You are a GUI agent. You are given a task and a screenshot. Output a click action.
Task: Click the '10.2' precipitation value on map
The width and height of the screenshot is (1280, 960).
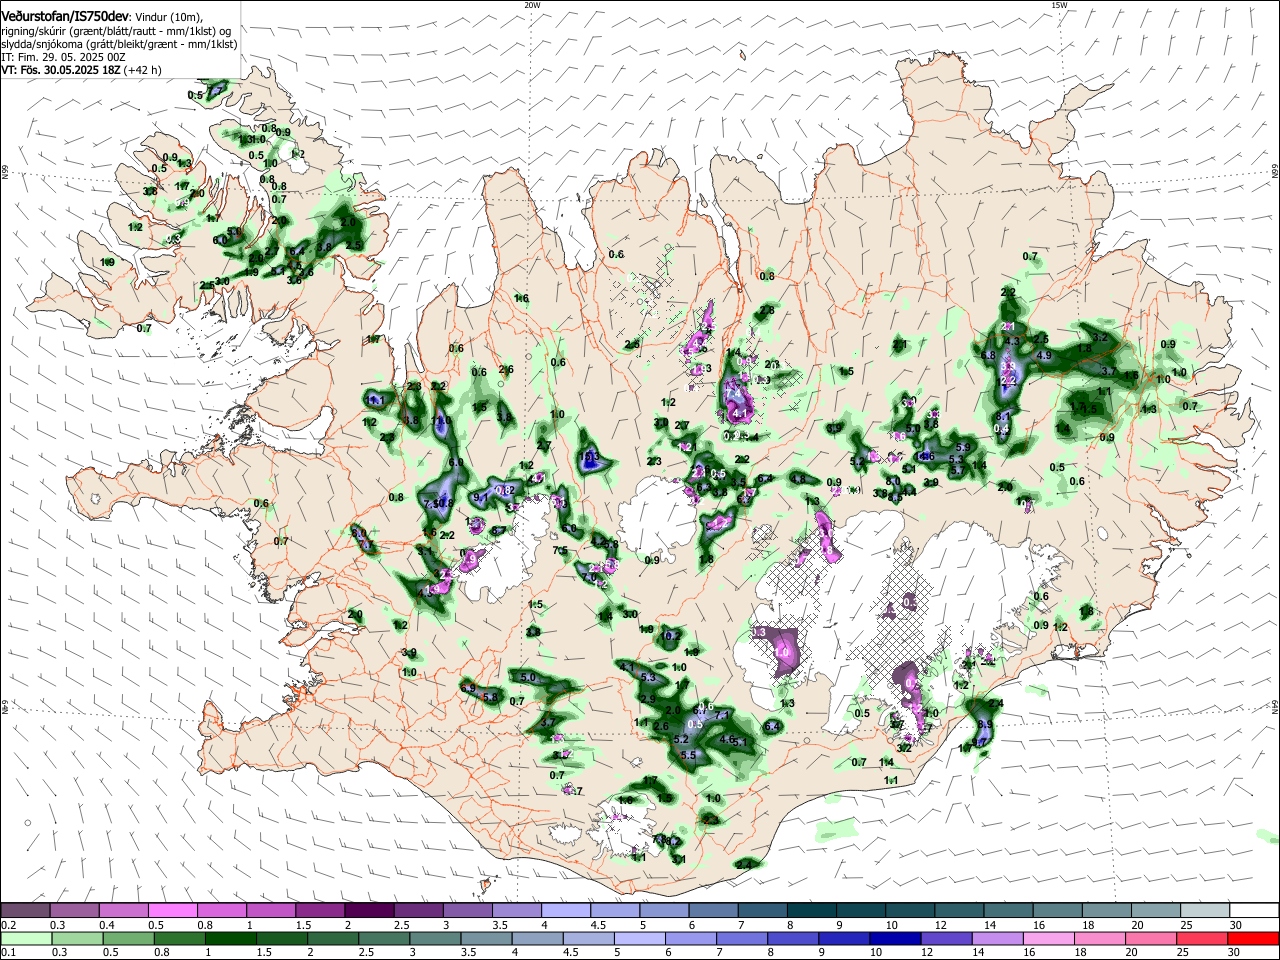[671, 635]
